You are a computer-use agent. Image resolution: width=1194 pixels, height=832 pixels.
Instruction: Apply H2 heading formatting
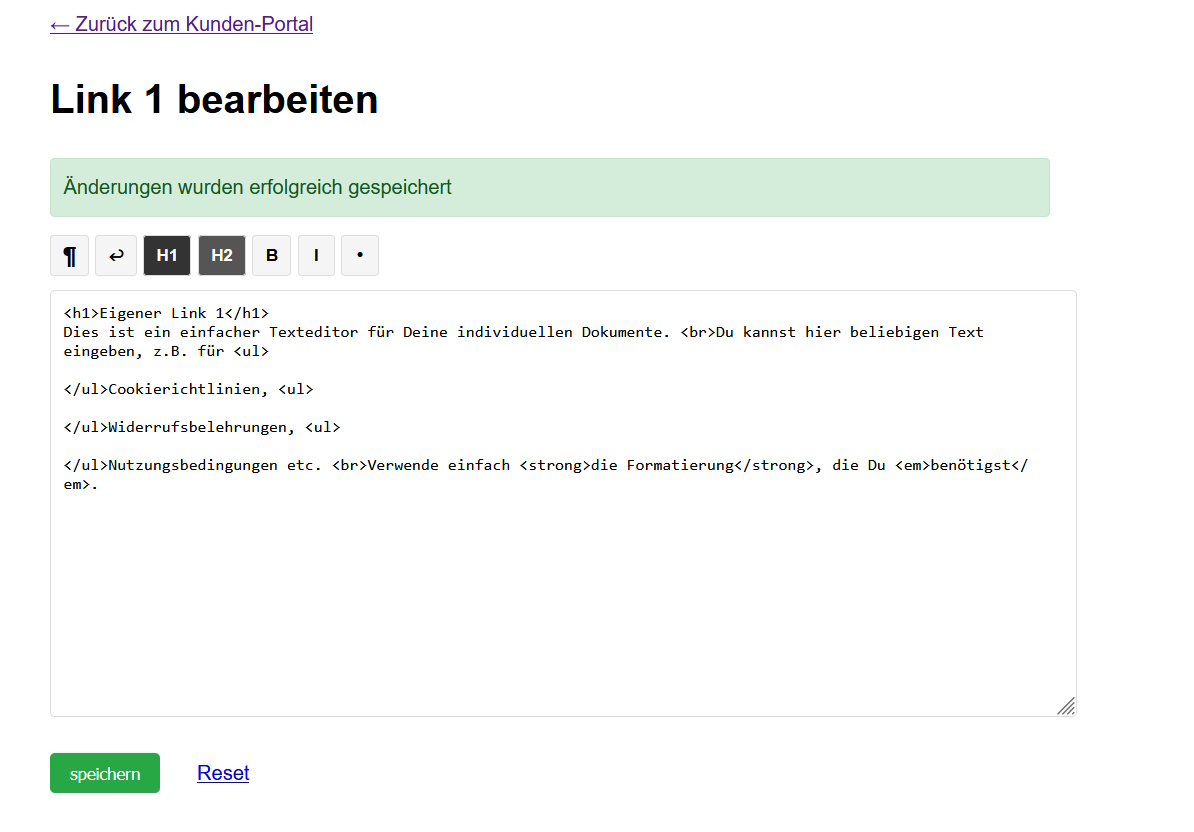tap(222, 256)
